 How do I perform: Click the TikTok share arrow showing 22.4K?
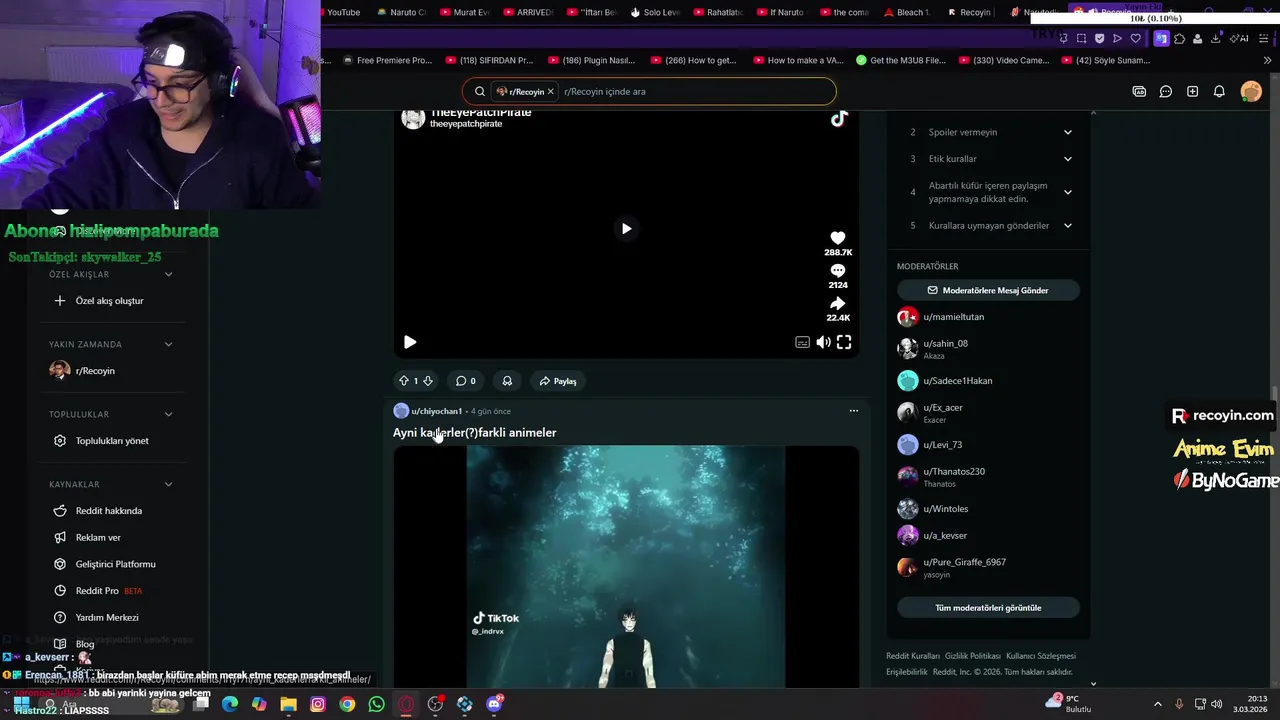pyautogui.click(x=838, y=303)
